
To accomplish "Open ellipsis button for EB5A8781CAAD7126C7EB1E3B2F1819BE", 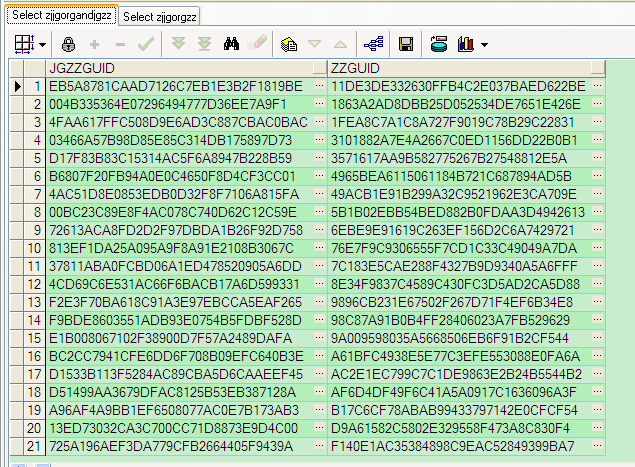I will (x=320, y=86).
